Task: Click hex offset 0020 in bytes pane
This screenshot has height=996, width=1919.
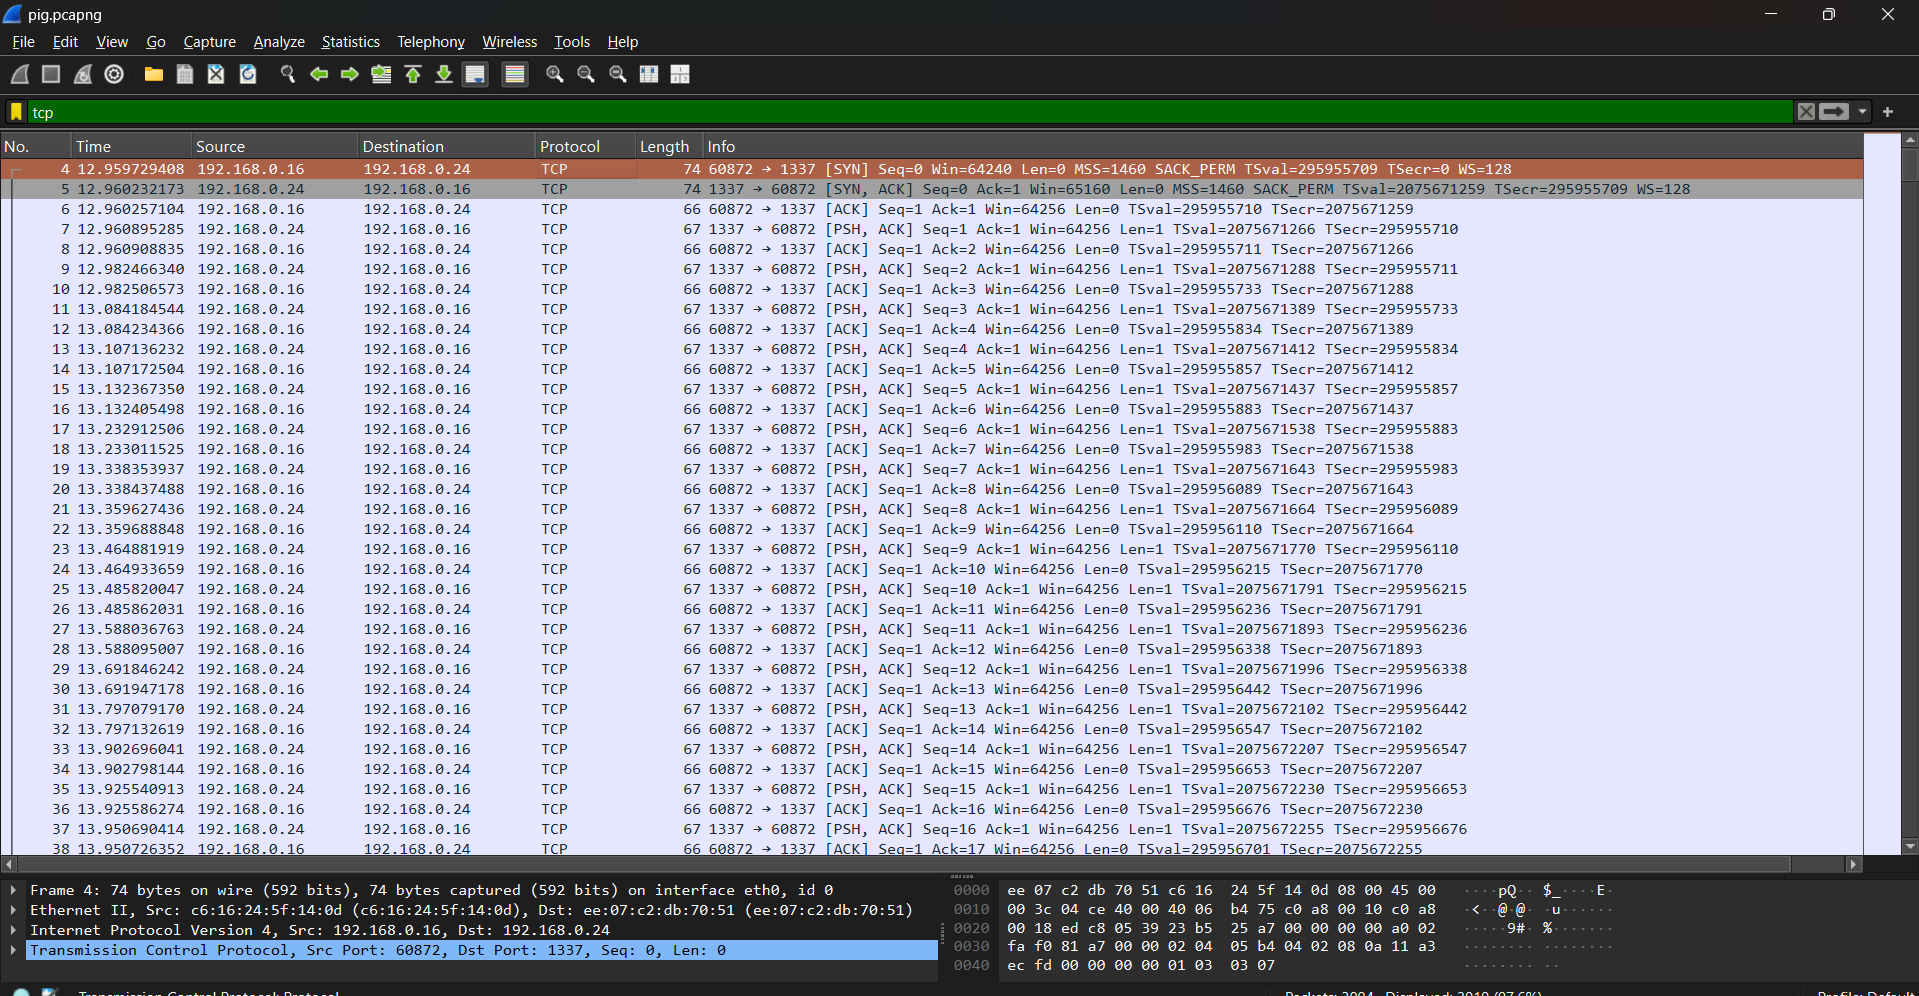Action: pyautogui.click(x=971, y=928)
